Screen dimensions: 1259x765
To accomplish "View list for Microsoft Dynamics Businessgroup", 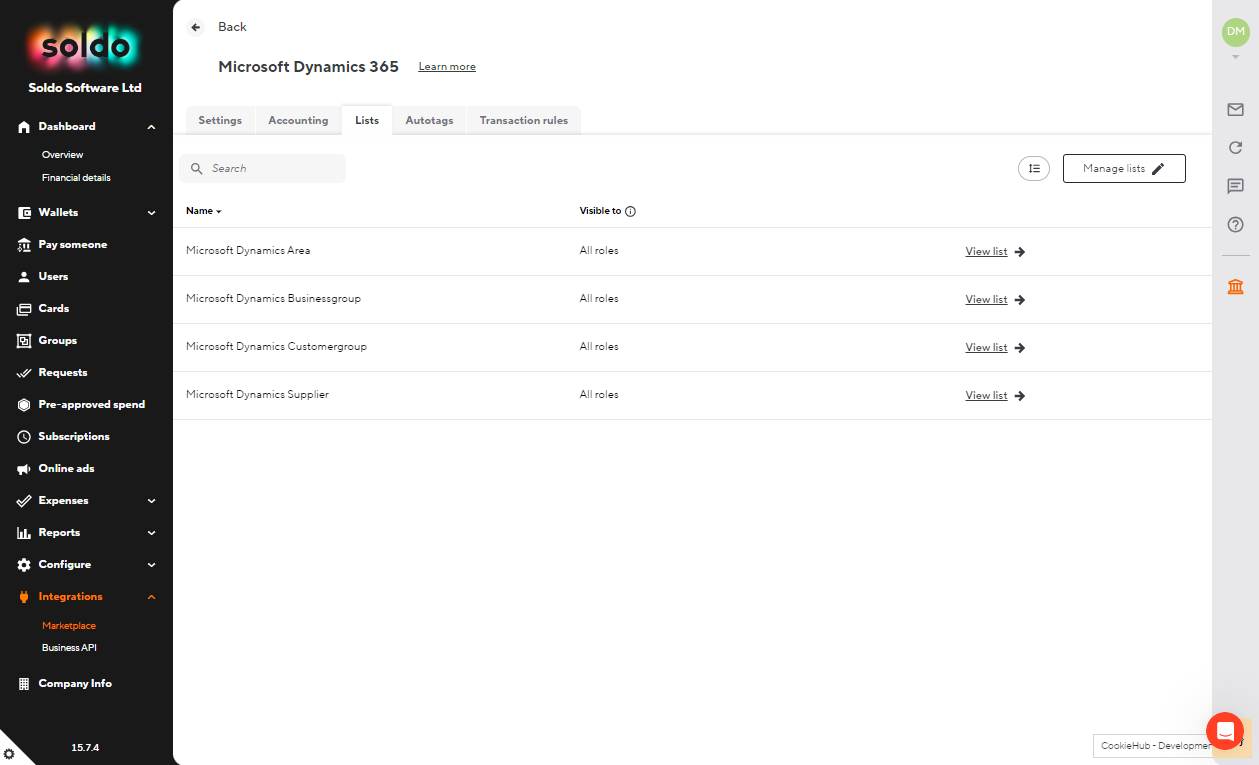I will (x=995, y=300).
